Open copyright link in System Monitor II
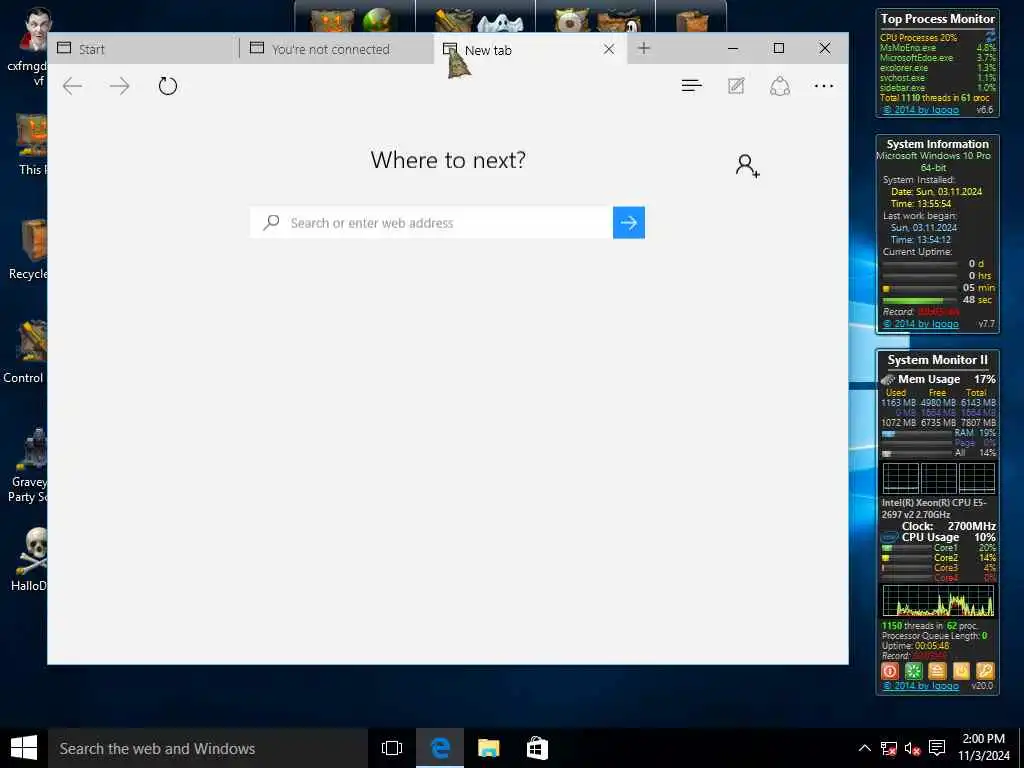 click(x=921, y=686)
